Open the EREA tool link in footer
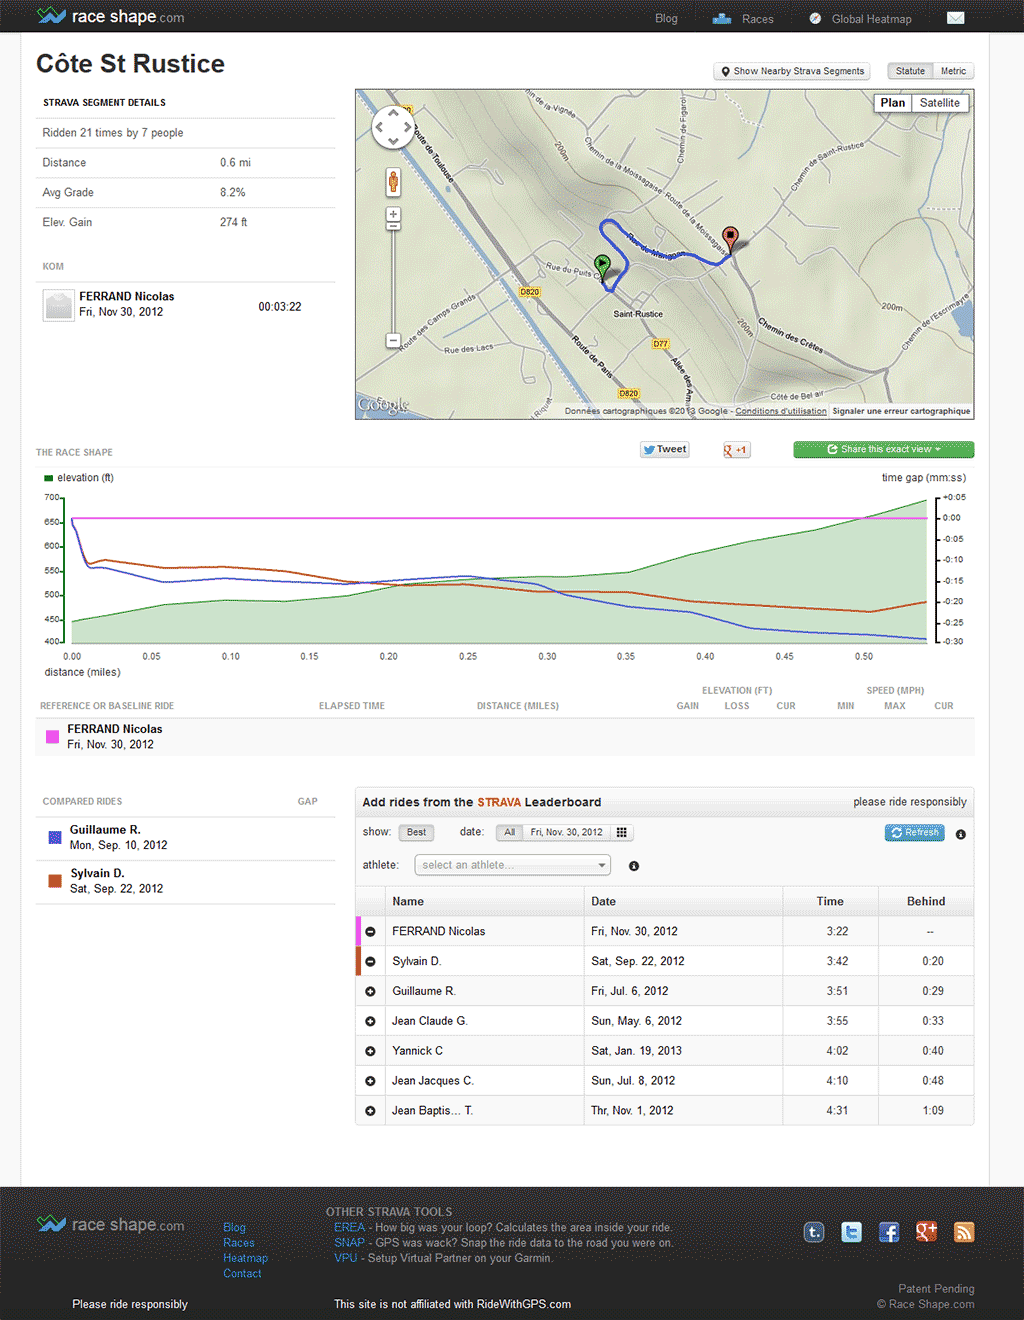 coord(349,1228)
